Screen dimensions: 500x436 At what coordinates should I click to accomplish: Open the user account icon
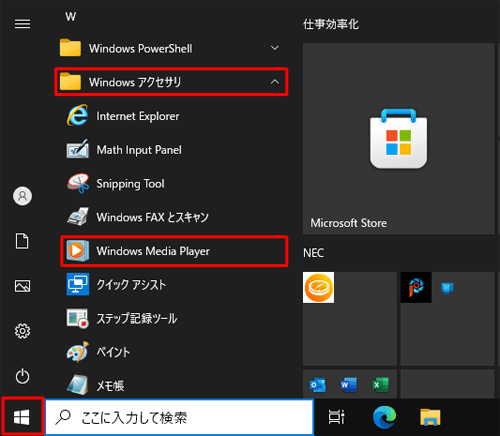pos(22,196)
